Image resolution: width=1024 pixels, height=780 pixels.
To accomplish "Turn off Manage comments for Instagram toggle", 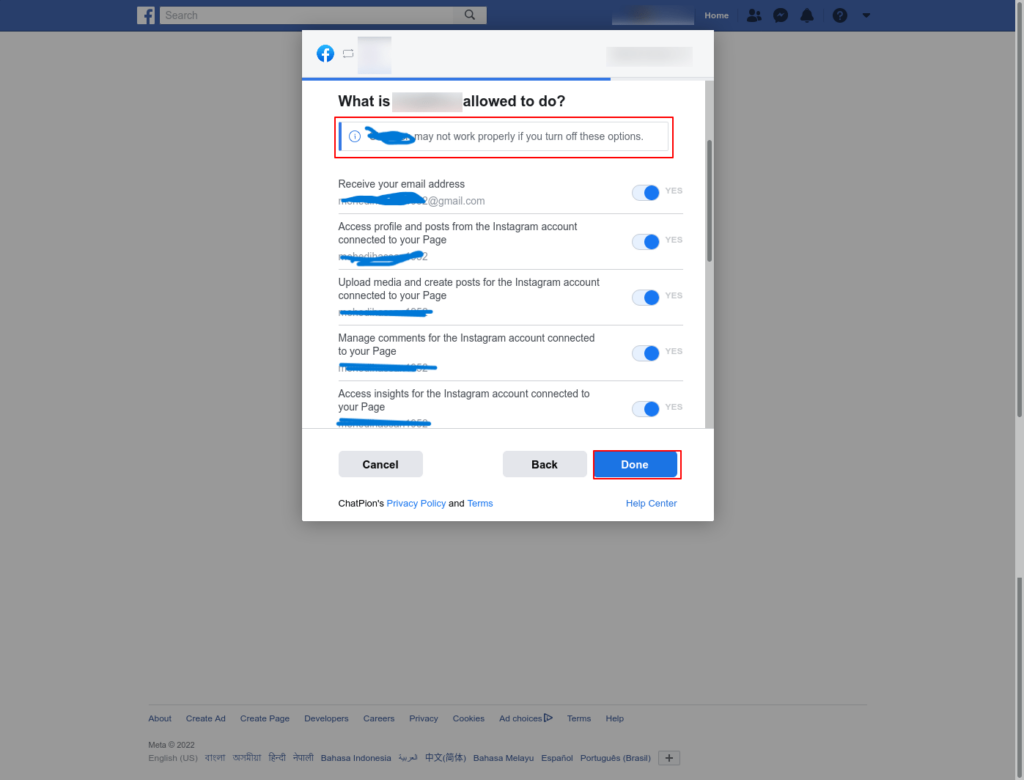I will click(x=645, y=353).
